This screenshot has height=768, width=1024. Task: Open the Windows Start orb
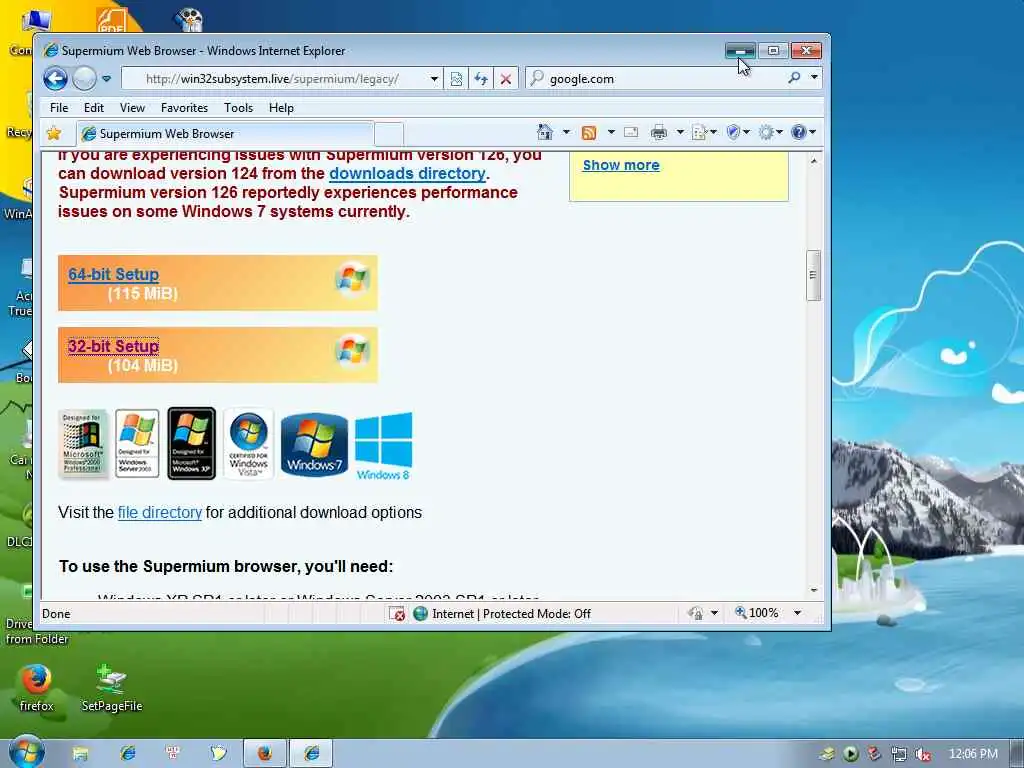click(x=27, y=751)
